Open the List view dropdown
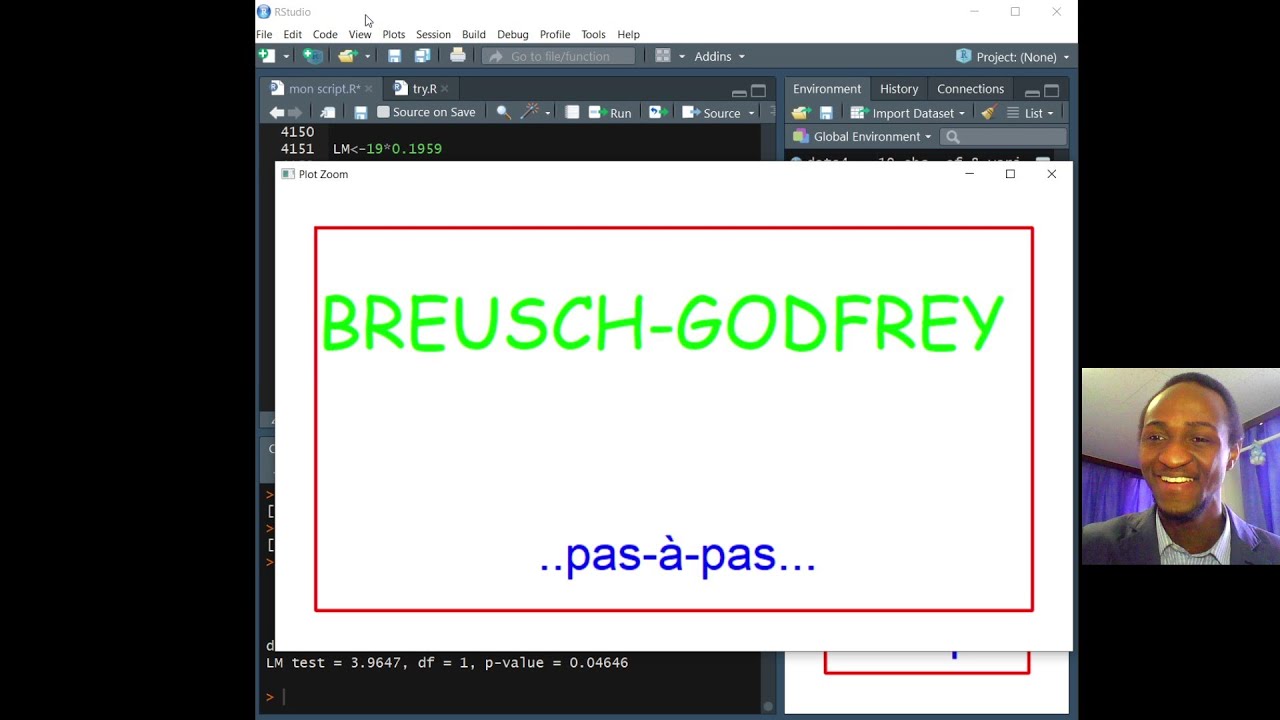Image resolution: width=1280 pixels, height=720 pixels. [1030, 113]
